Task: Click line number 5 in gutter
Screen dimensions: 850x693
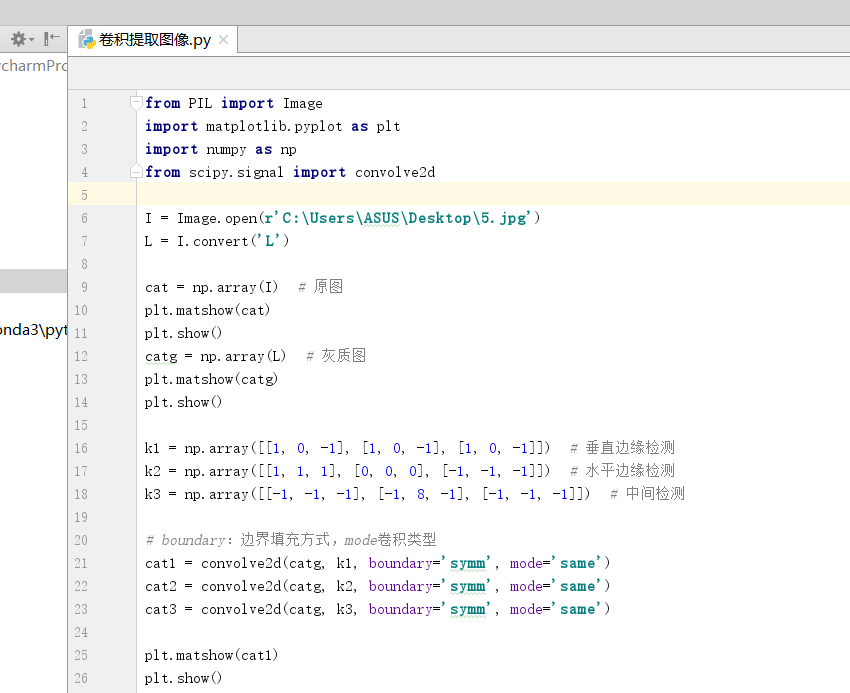Action: point(84,195)
